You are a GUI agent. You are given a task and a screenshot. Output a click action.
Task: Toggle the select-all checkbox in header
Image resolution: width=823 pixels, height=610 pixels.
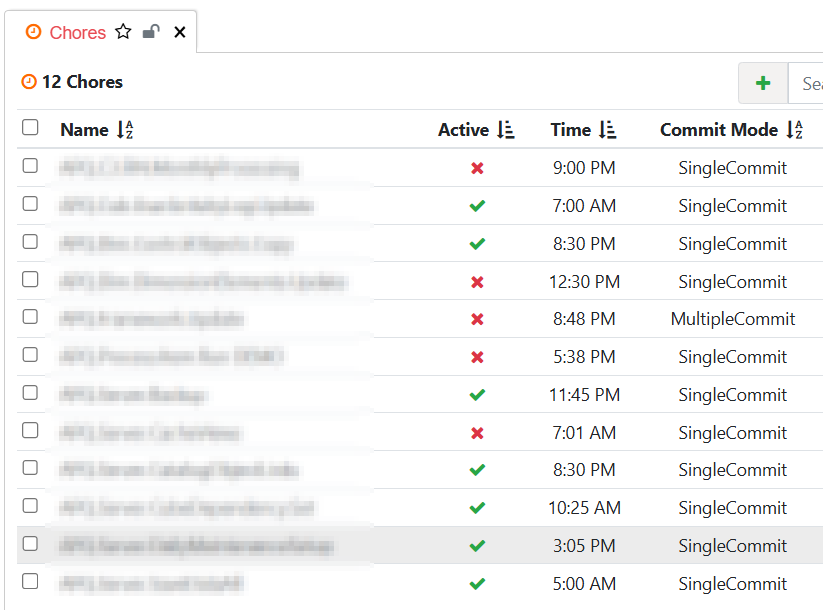(x=30, y=127)
